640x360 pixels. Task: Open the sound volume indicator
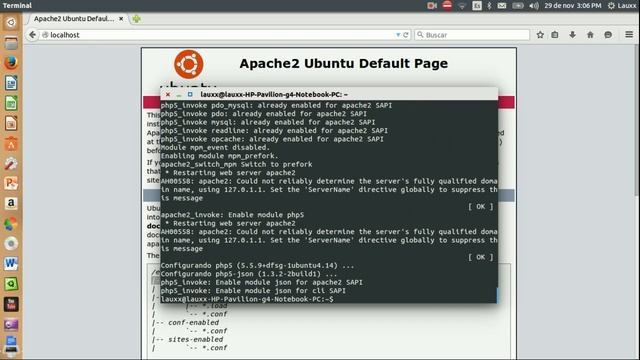point(534,6)
